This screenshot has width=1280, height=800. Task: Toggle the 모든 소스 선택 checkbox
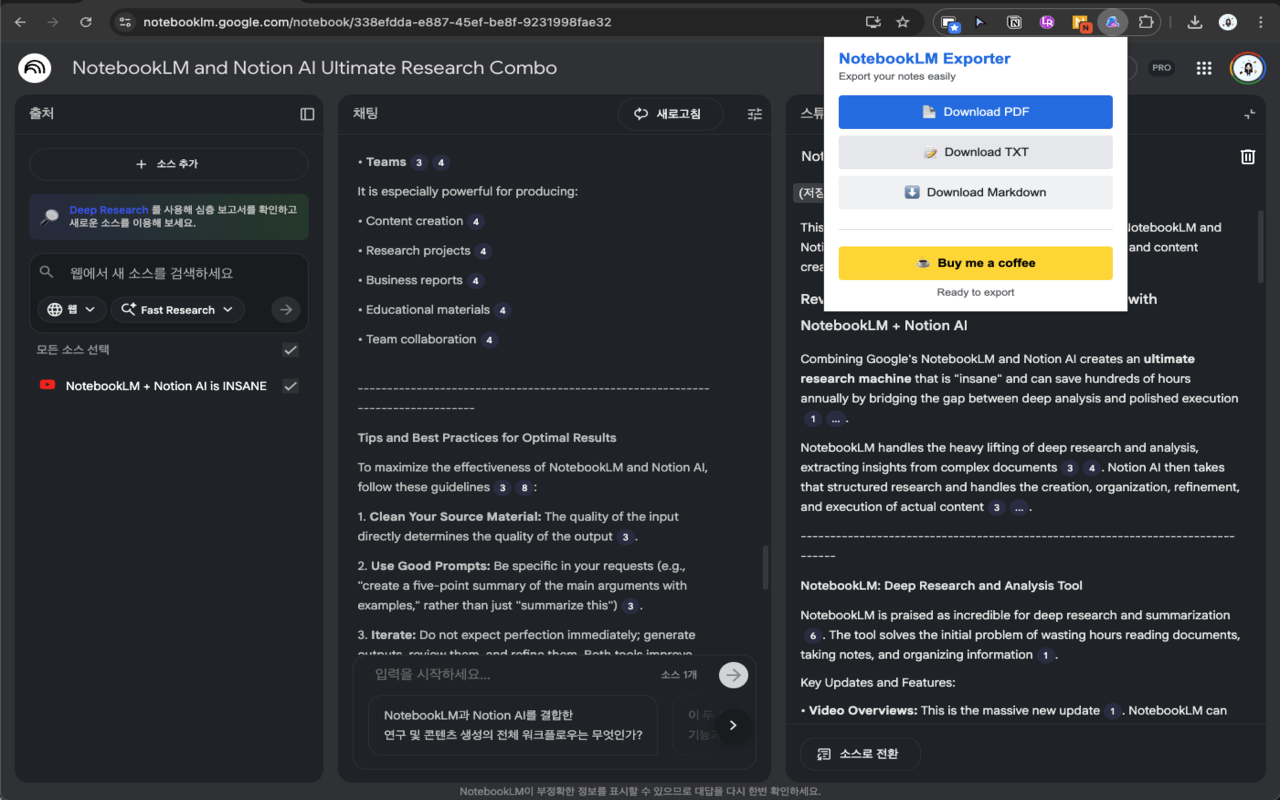(x=290, y=350)
